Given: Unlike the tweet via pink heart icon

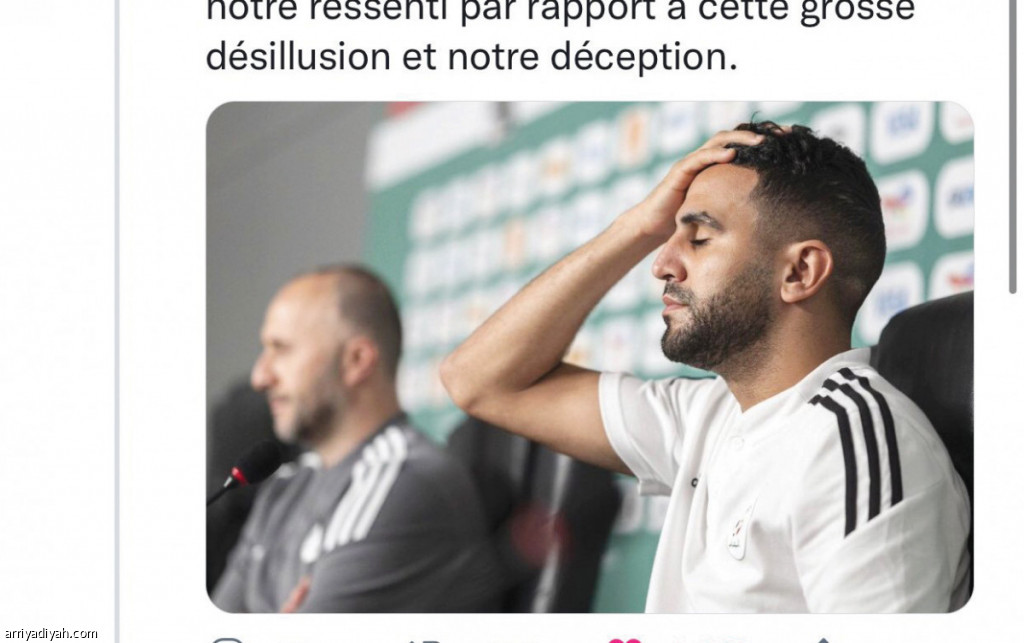Looking at the screenshot, I should click(624, 640).
